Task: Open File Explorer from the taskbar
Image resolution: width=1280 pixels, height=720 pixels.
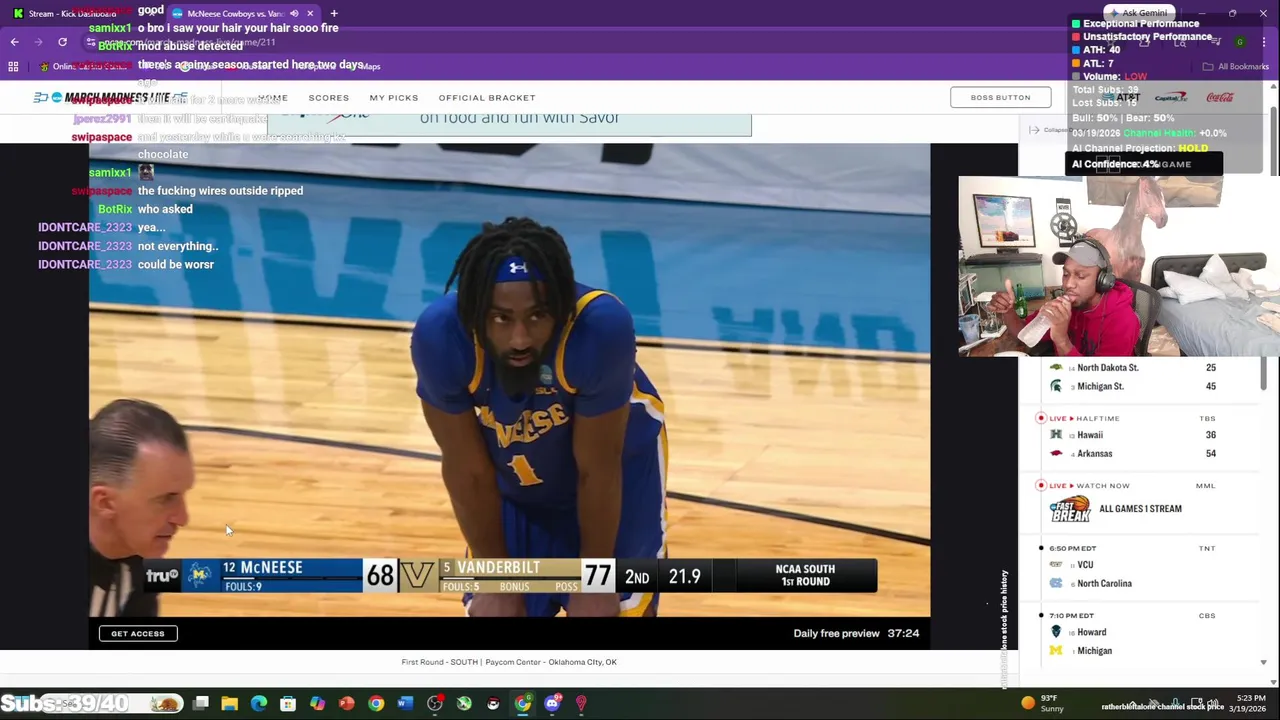Action: [x=230, y=704]
